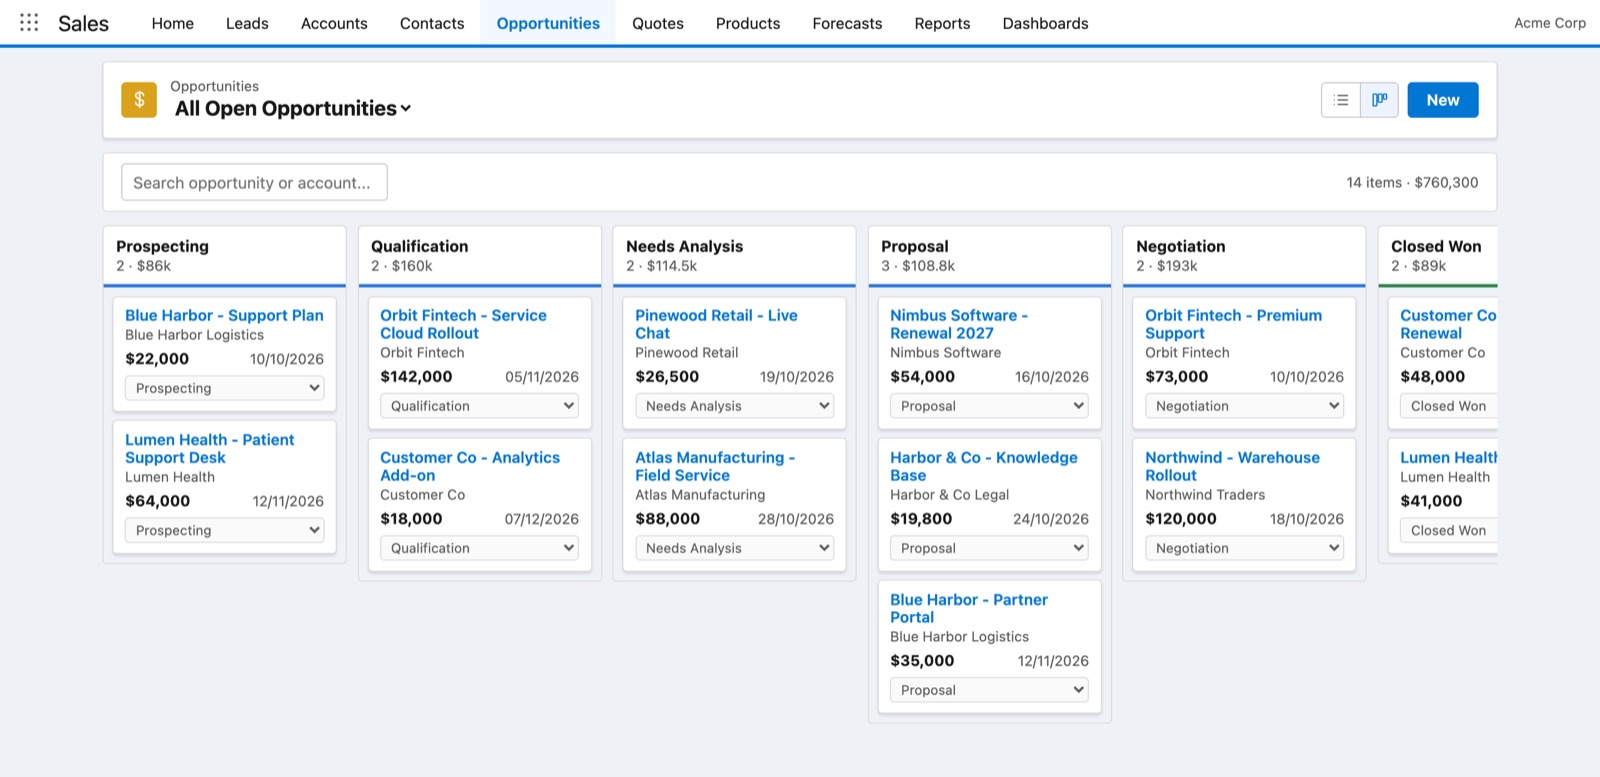1600x777 pixels.
Task: Open Lumen Health - Patient Support Desk link
Action: point(209,448)
